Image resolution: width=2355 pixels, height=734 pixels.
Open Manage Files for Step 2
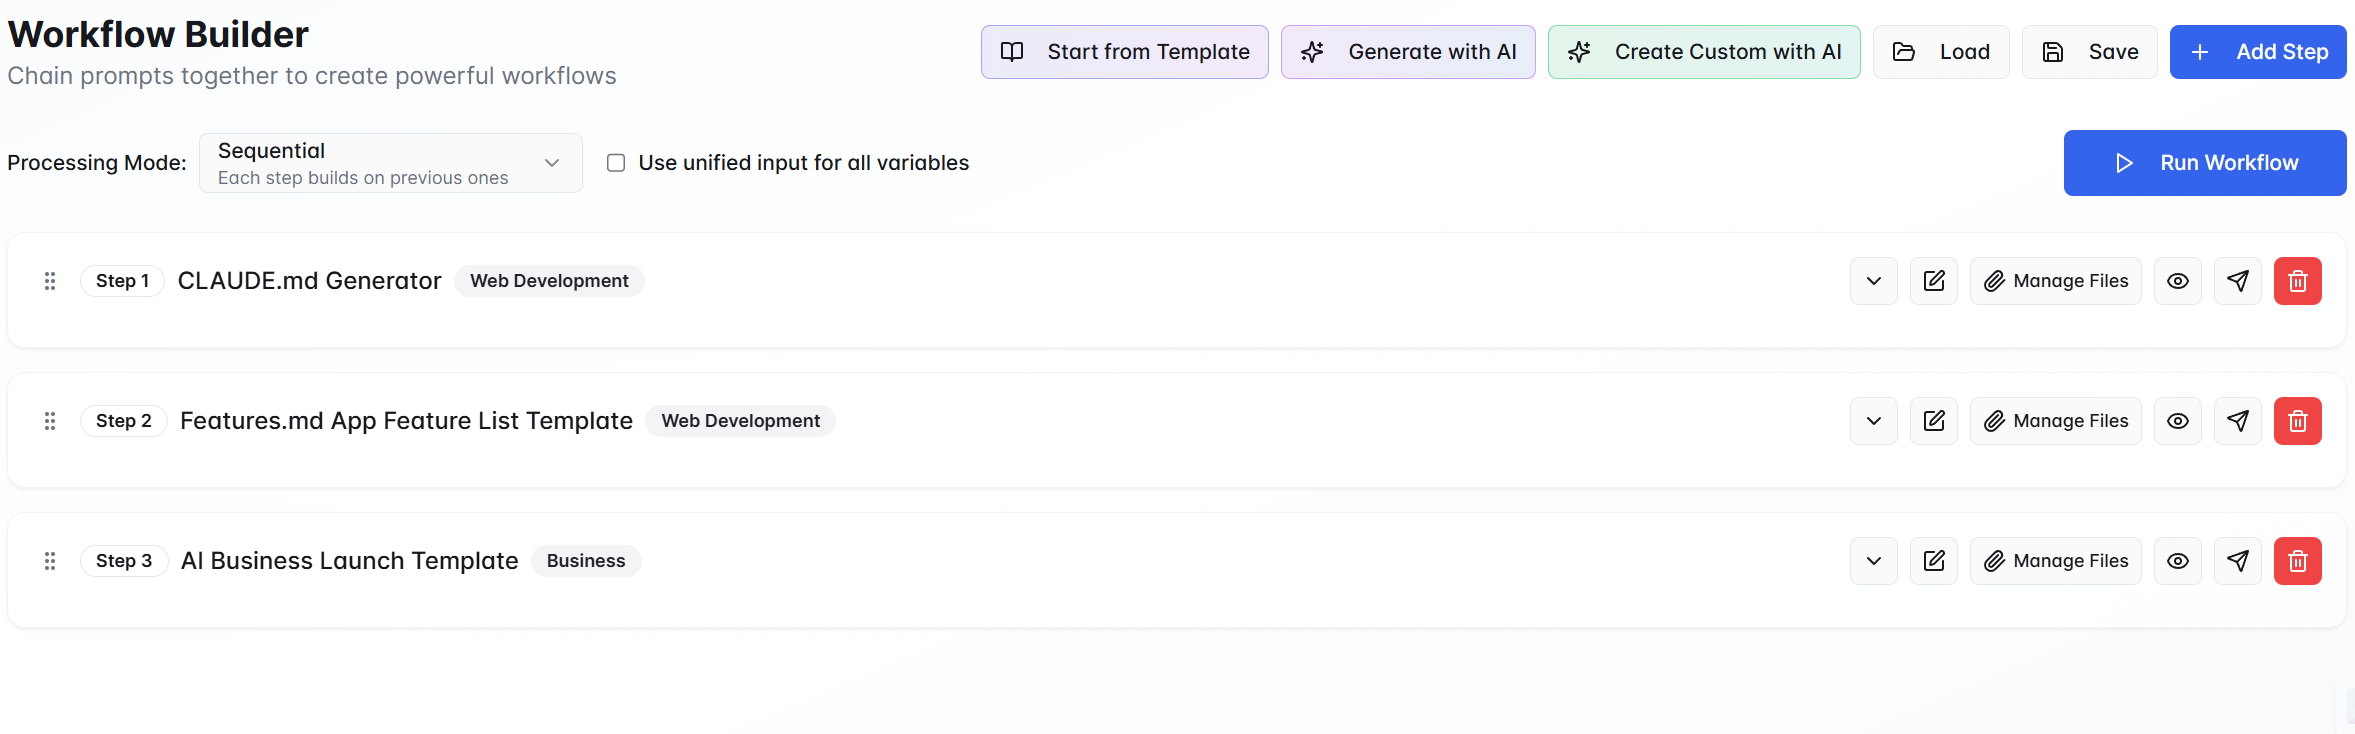(2055, 421)
